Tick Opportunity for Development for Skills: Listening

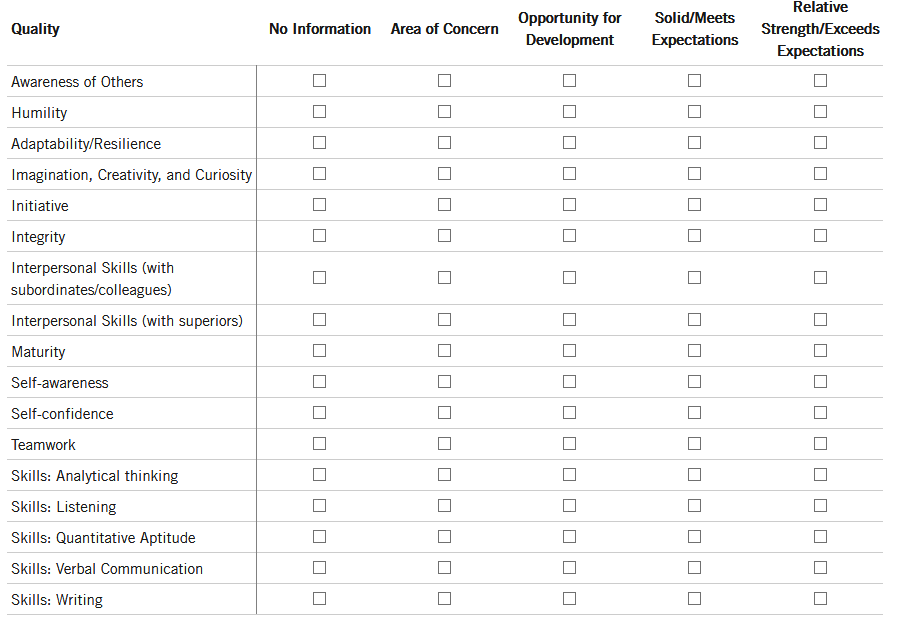569,506
